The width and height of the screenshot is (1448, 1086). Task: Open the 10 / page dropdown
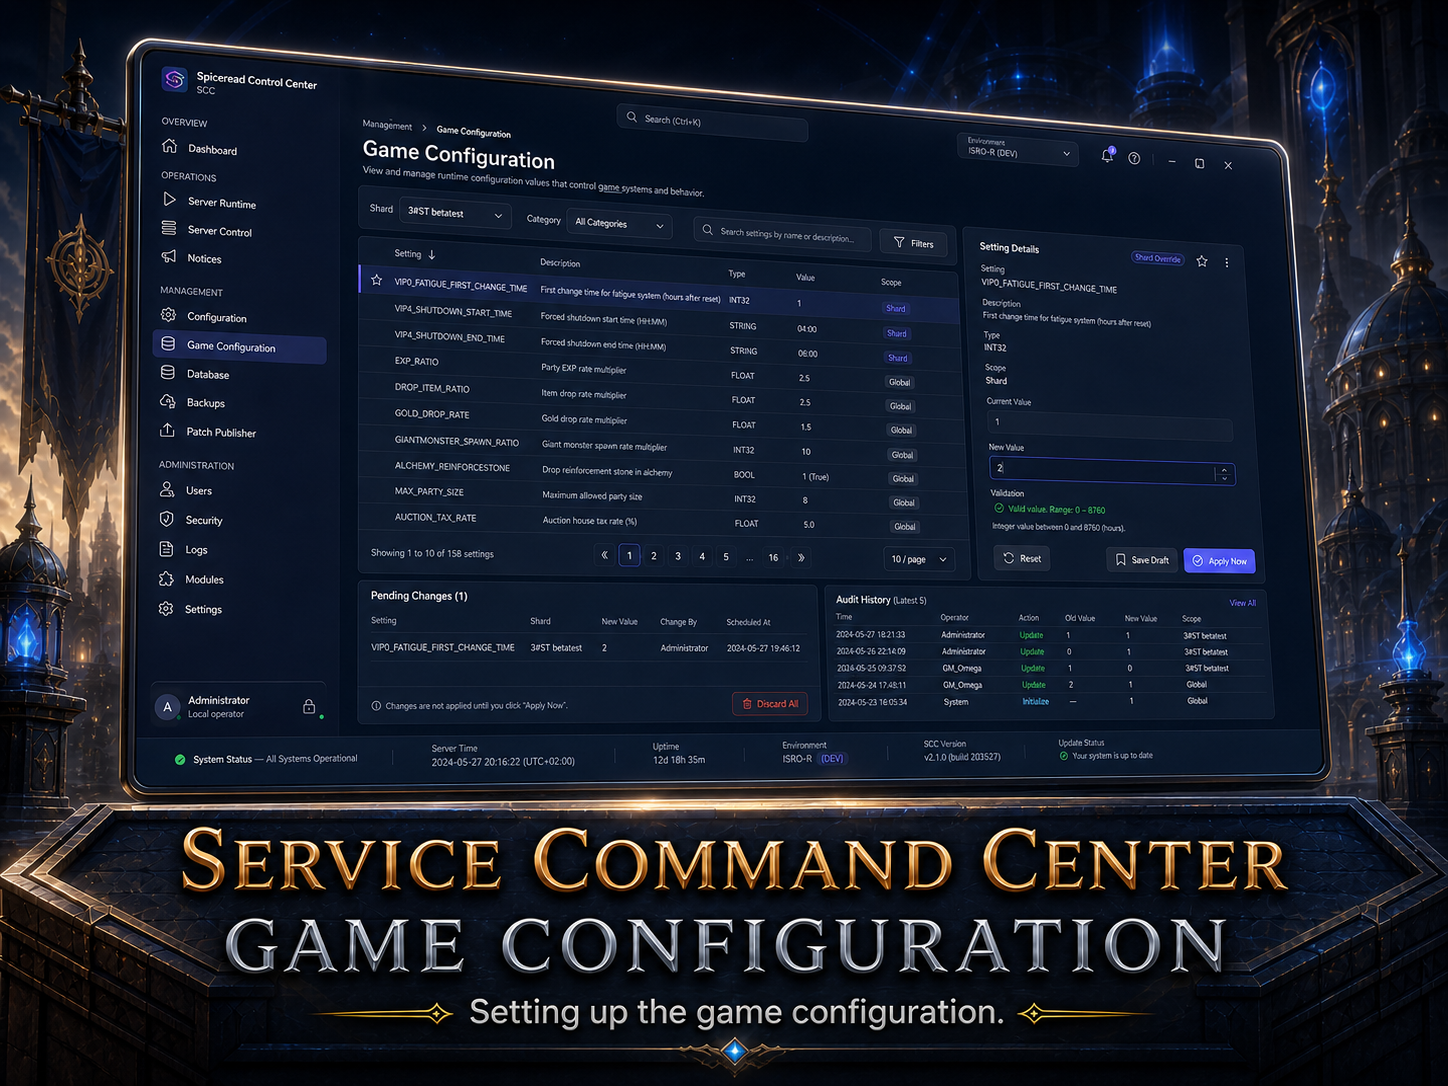point(919,559)
